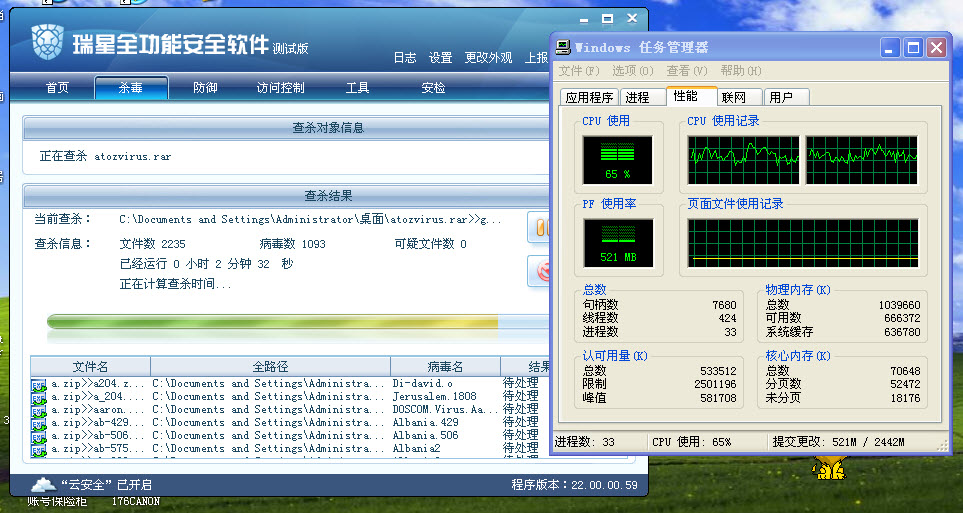Select virus name Albania.429
The image size is (963, 513).
(426, 422)
